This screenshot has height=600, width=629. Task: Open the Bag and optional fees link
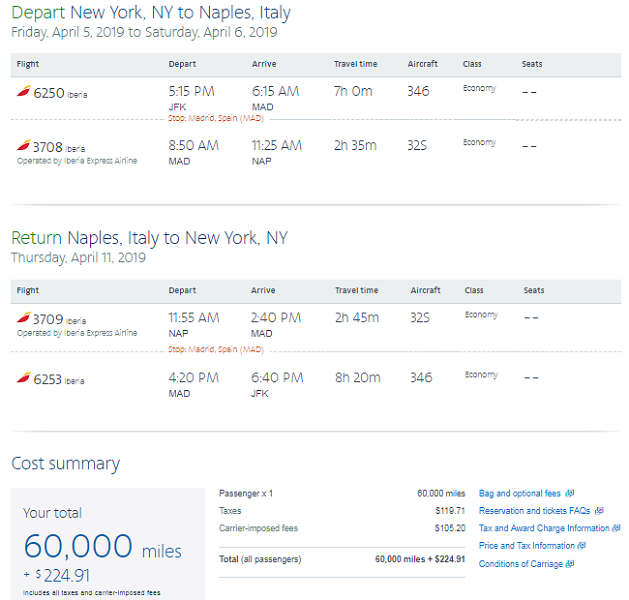click(x=520, y=493)
